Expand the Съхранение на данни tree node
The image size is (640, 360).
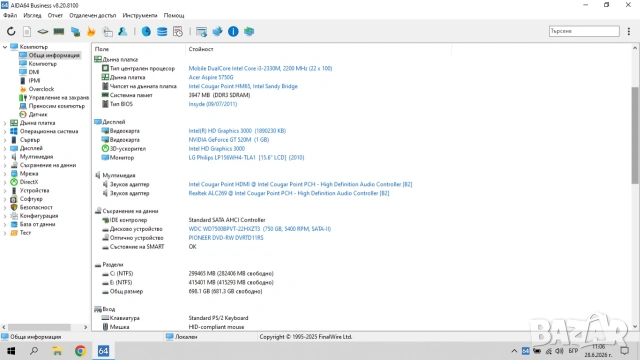(5, 165)
